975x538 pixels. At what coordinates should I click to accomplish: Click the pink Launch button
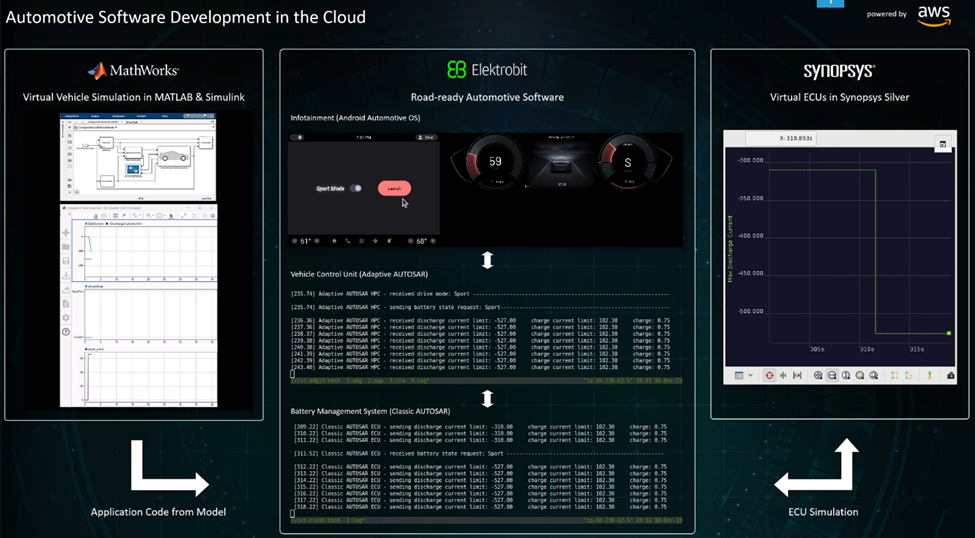(x=394, y=188)
